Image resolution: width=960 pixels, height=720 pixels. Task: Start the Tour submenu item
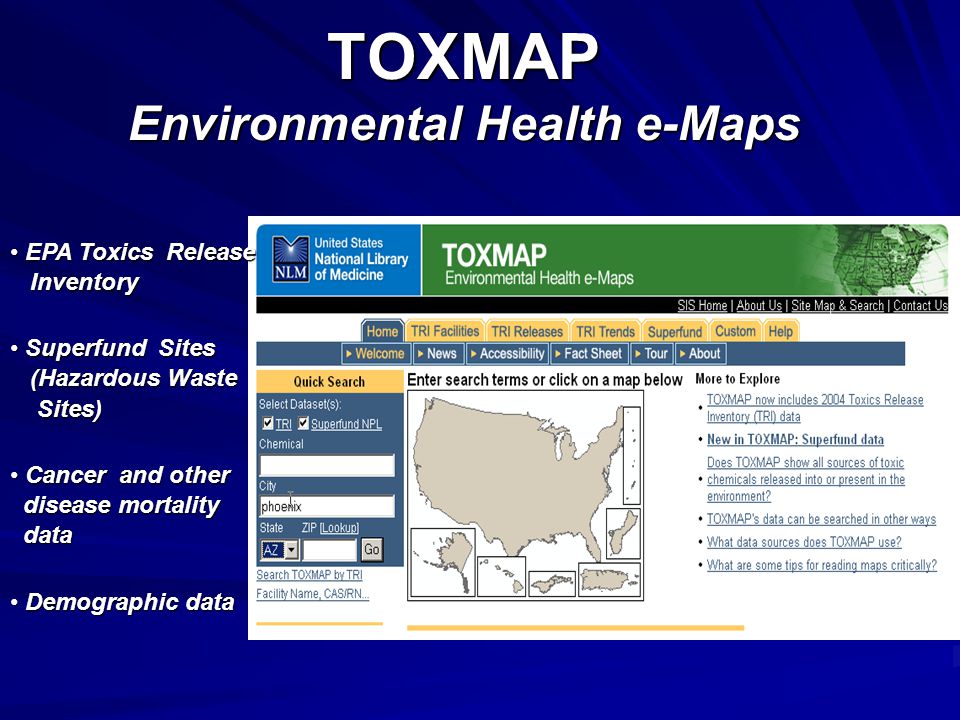[x=651, y=353]
